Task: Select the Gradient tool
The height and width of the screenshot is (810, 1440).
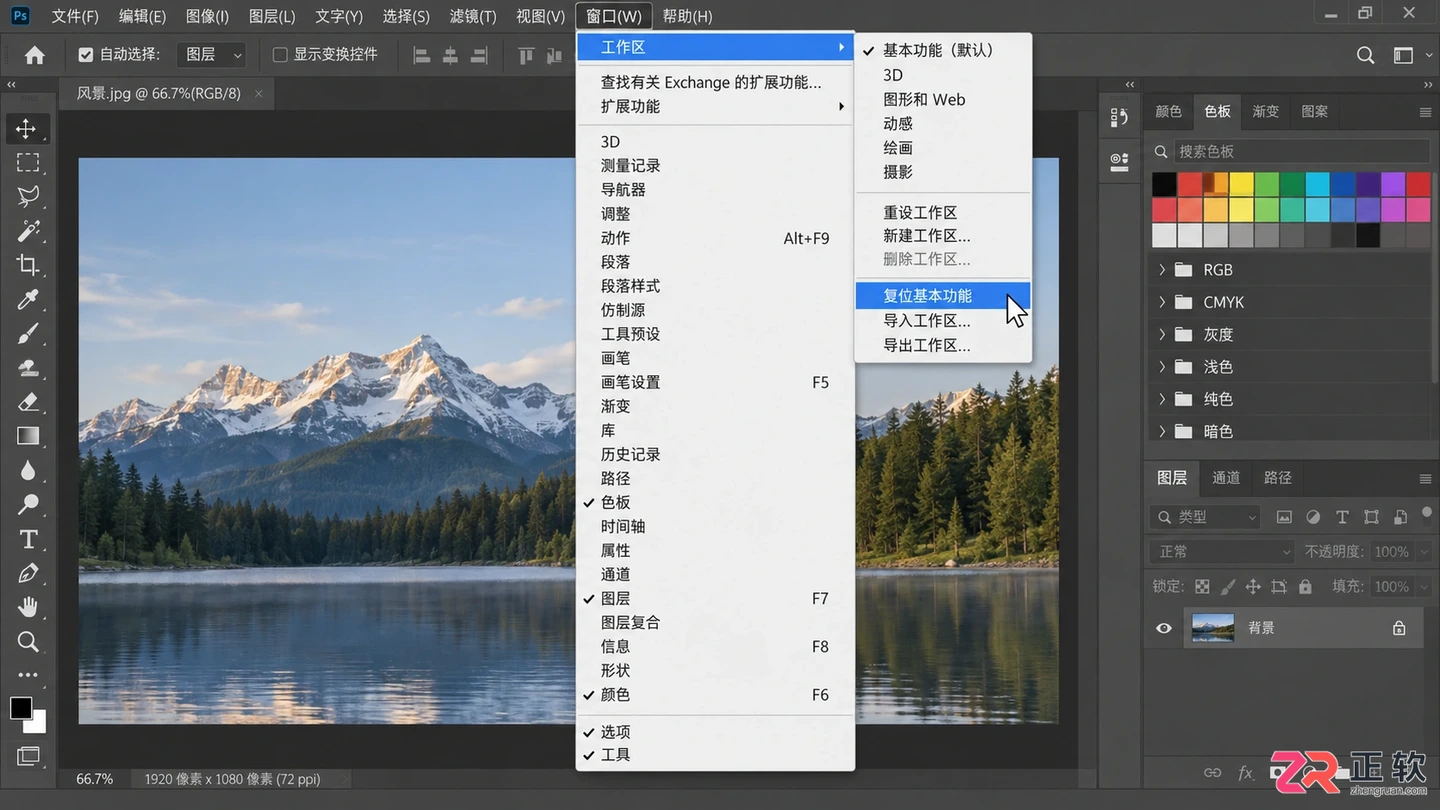Action: (x=27, y=436)
